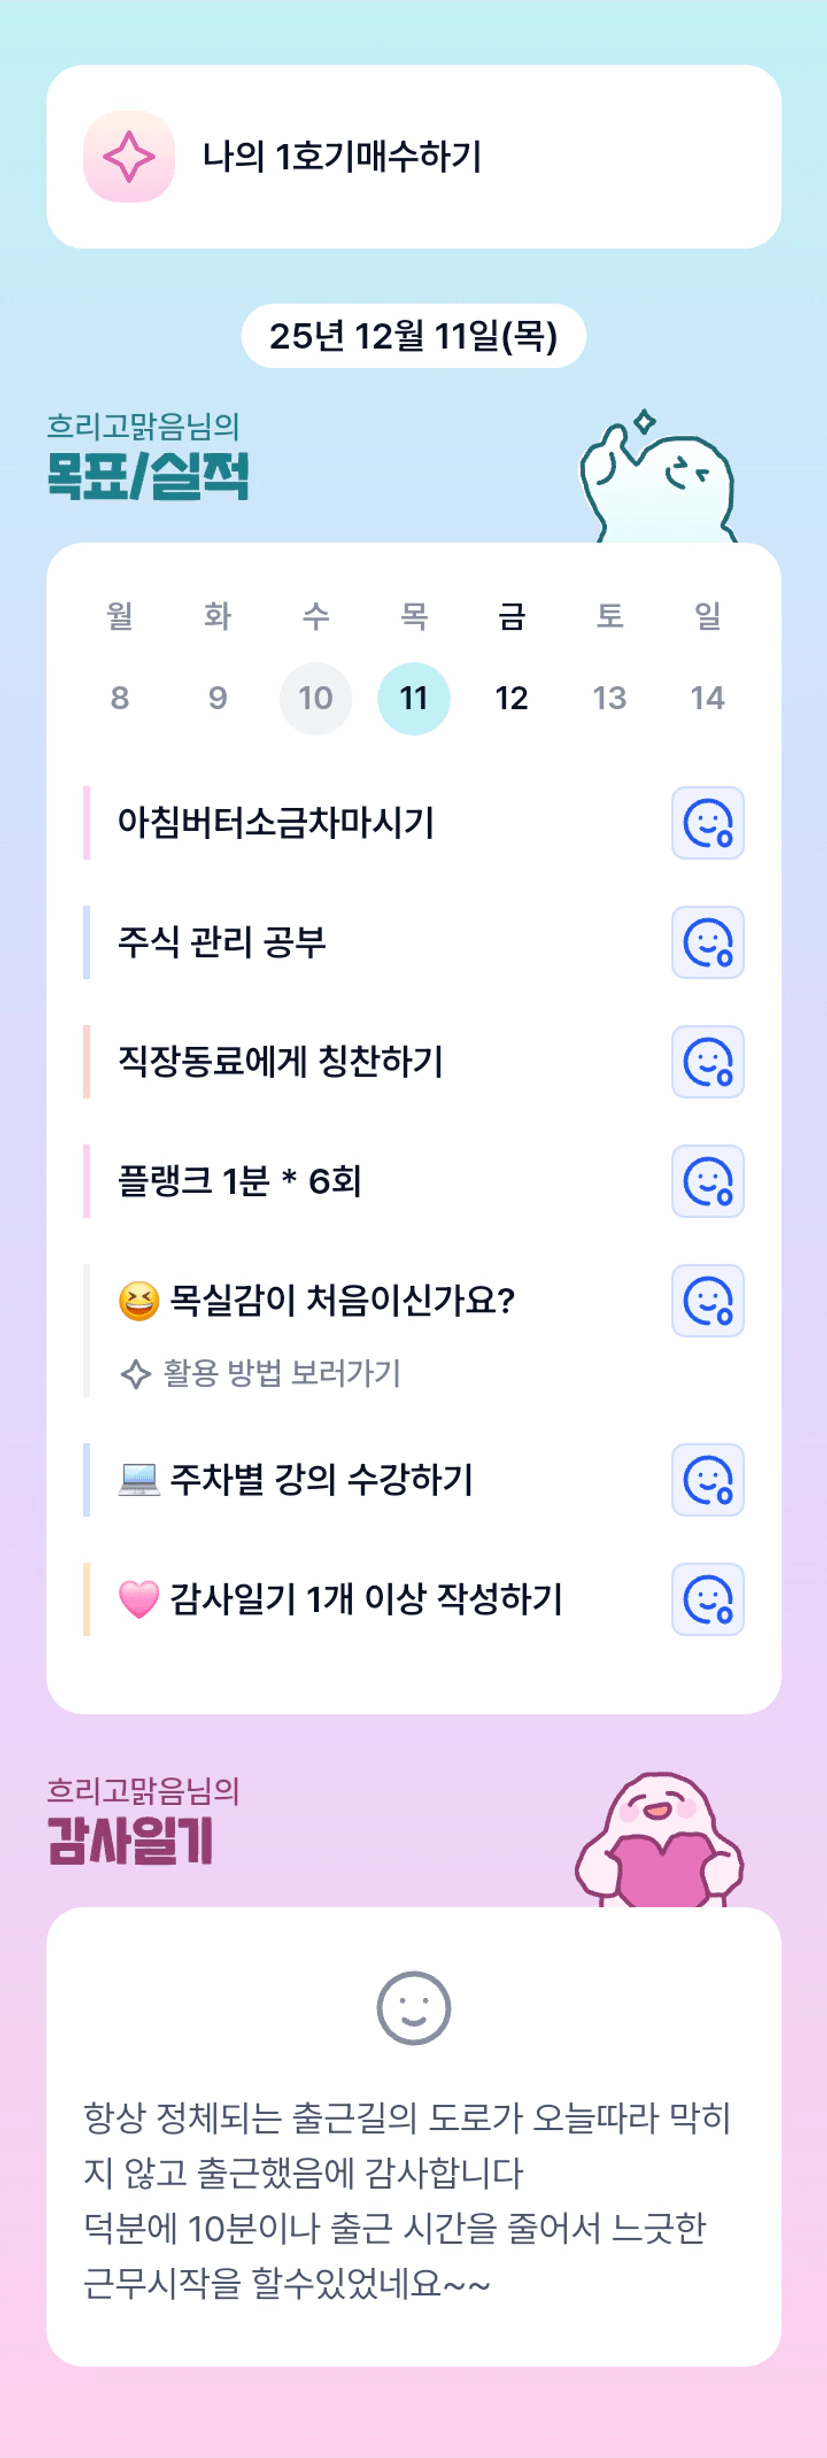
Task: Select Monday the 8th in week calendar
Action: (120, 698)
